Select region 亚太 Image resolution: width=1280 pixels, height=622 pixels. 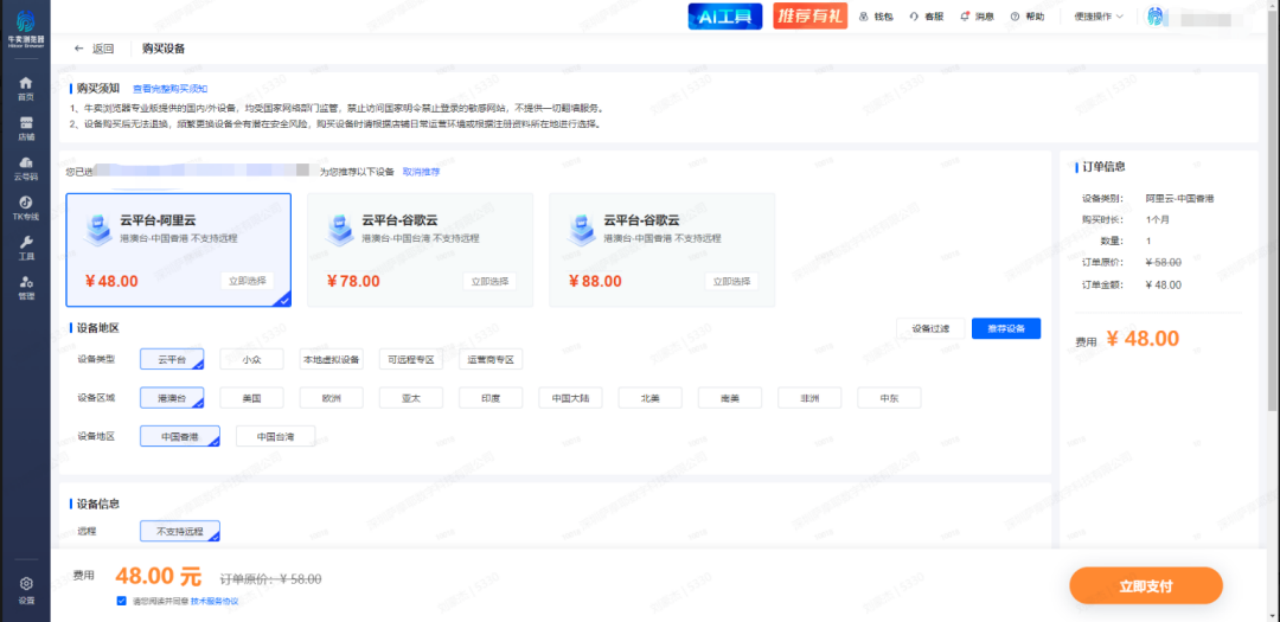(411, 398)
